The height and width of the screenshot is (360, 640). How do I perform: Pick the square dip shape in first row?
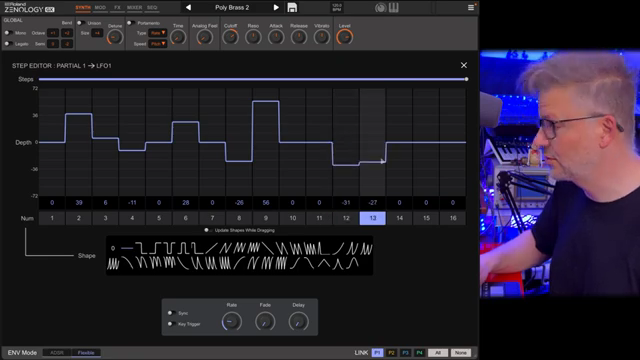170,248
